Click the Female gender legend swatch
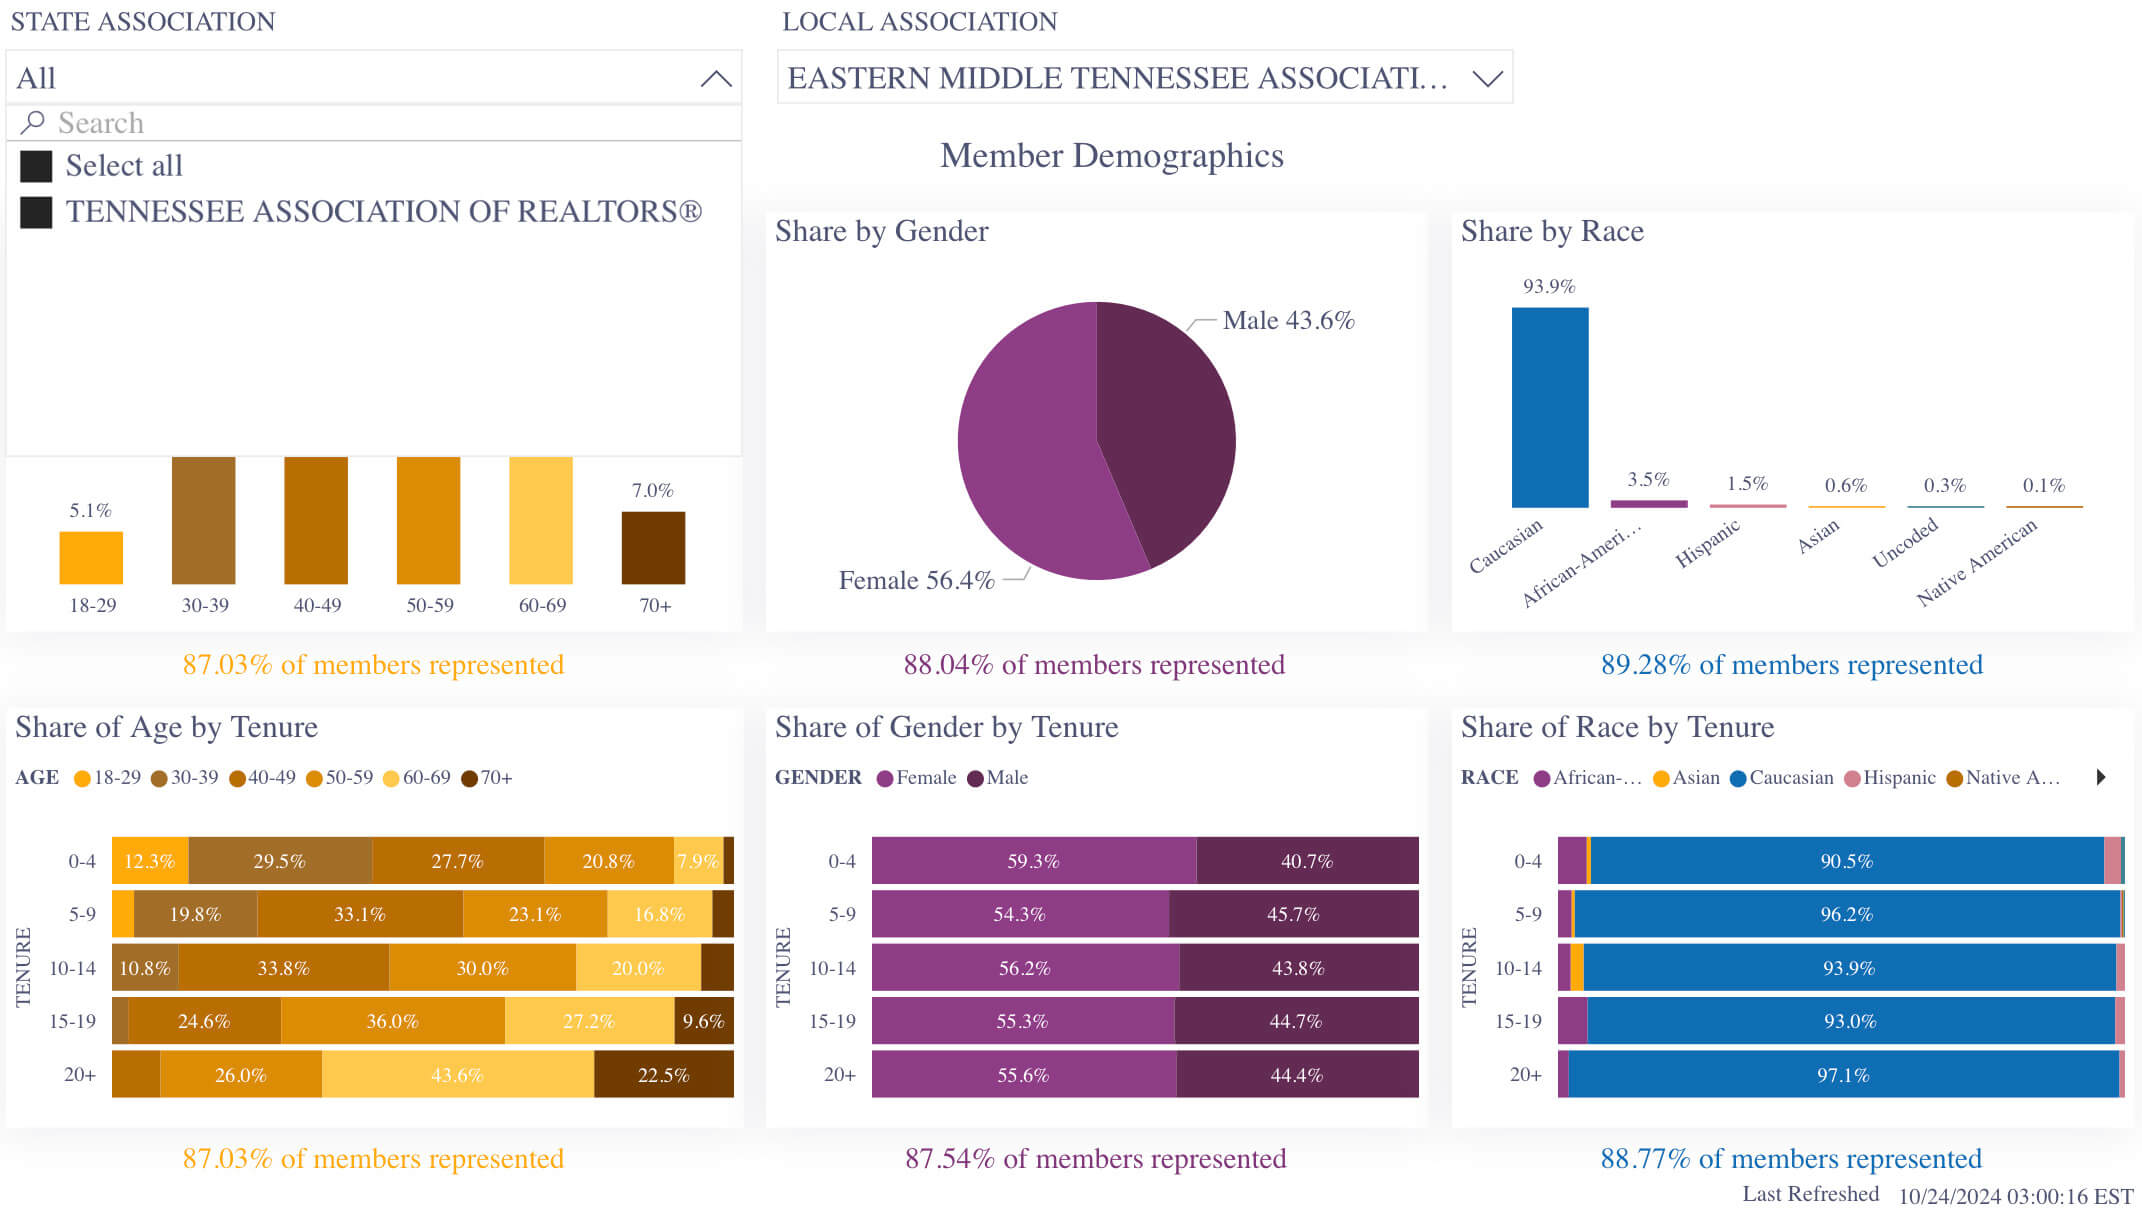This screenshot has width=2142, height=1220. [x=884, y=779]
